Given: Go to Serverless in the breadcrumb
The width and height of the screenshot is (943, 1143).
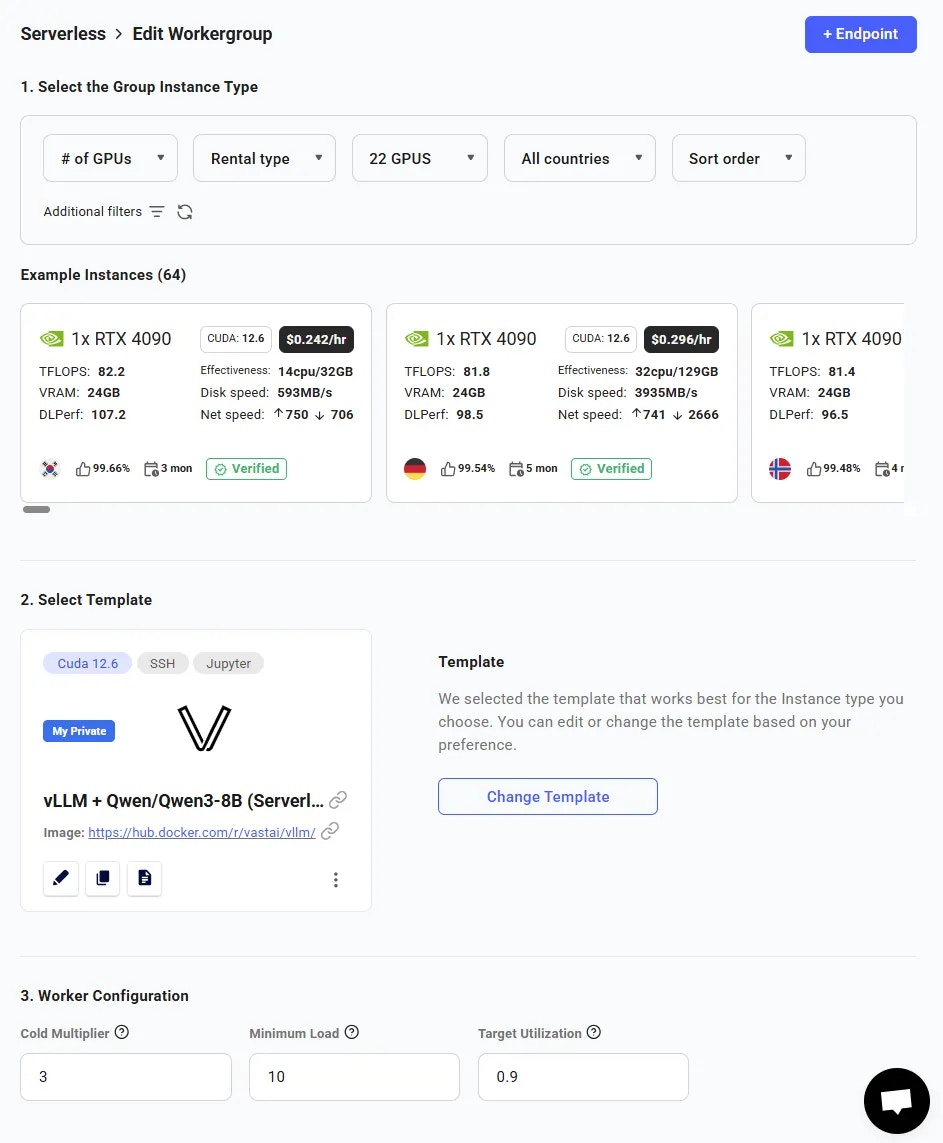Looking at the screenshot, I should tap(63, 34).
